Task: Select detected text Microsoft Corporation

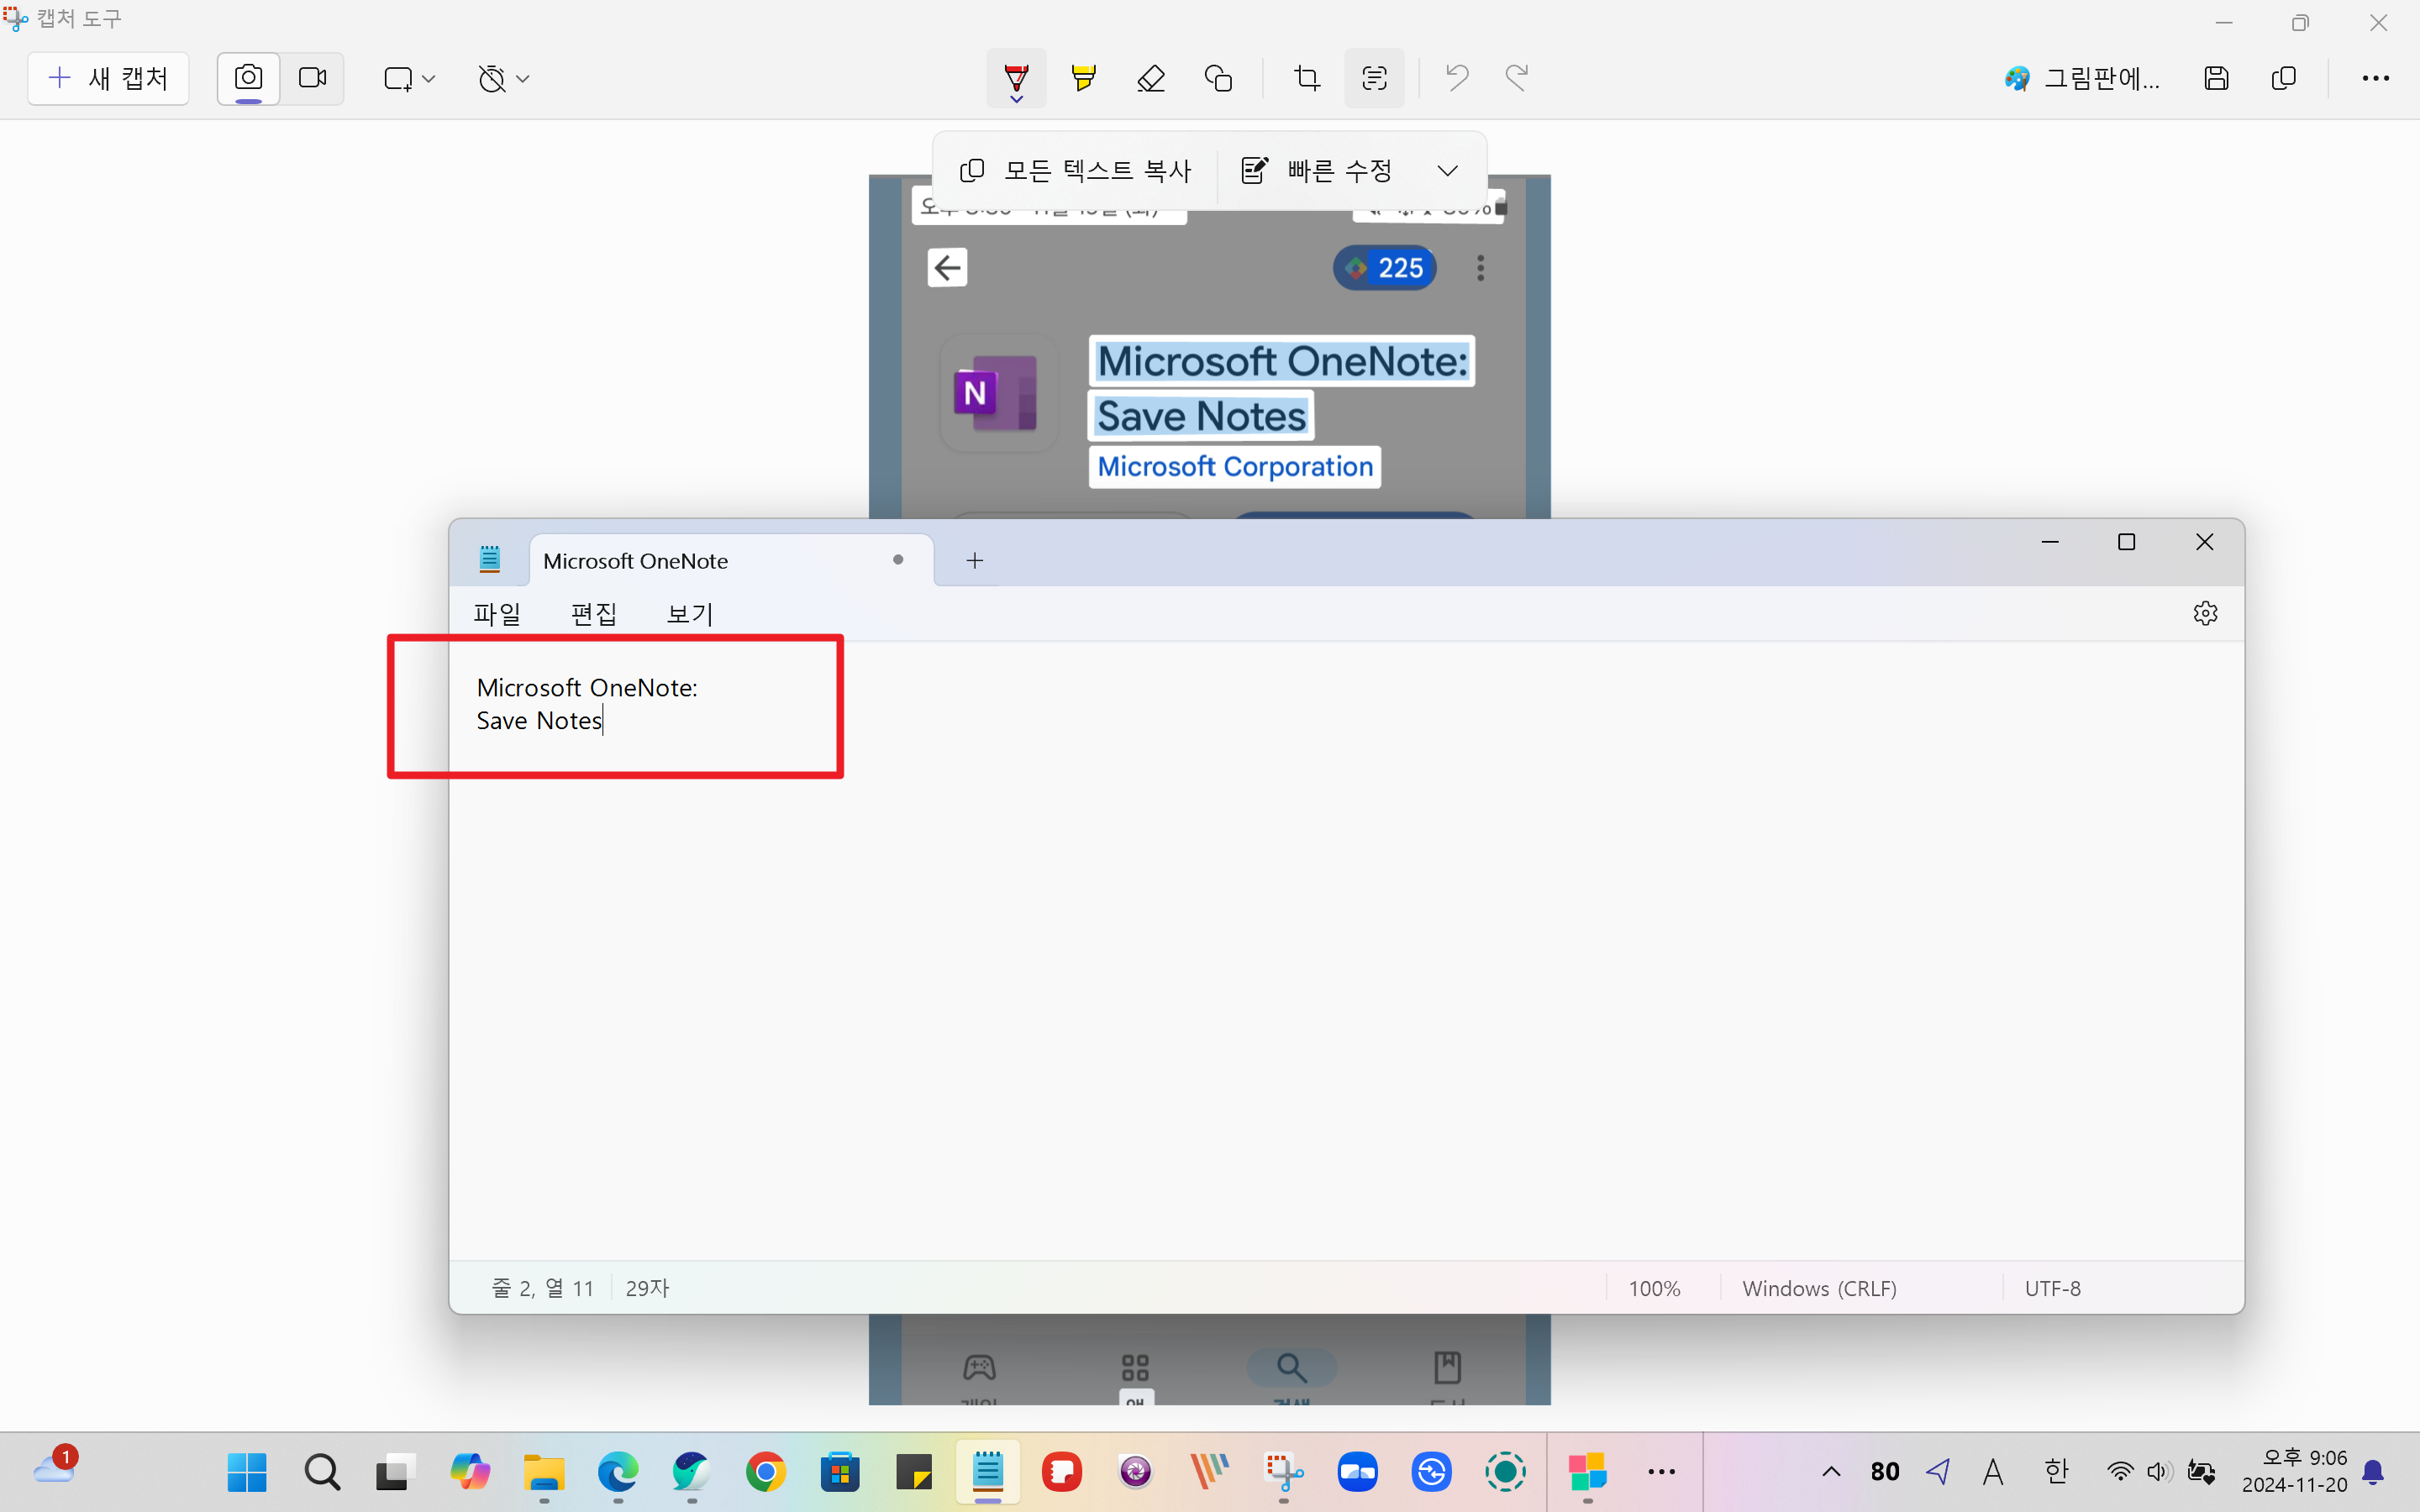Action: click(x=1235, y=467)
